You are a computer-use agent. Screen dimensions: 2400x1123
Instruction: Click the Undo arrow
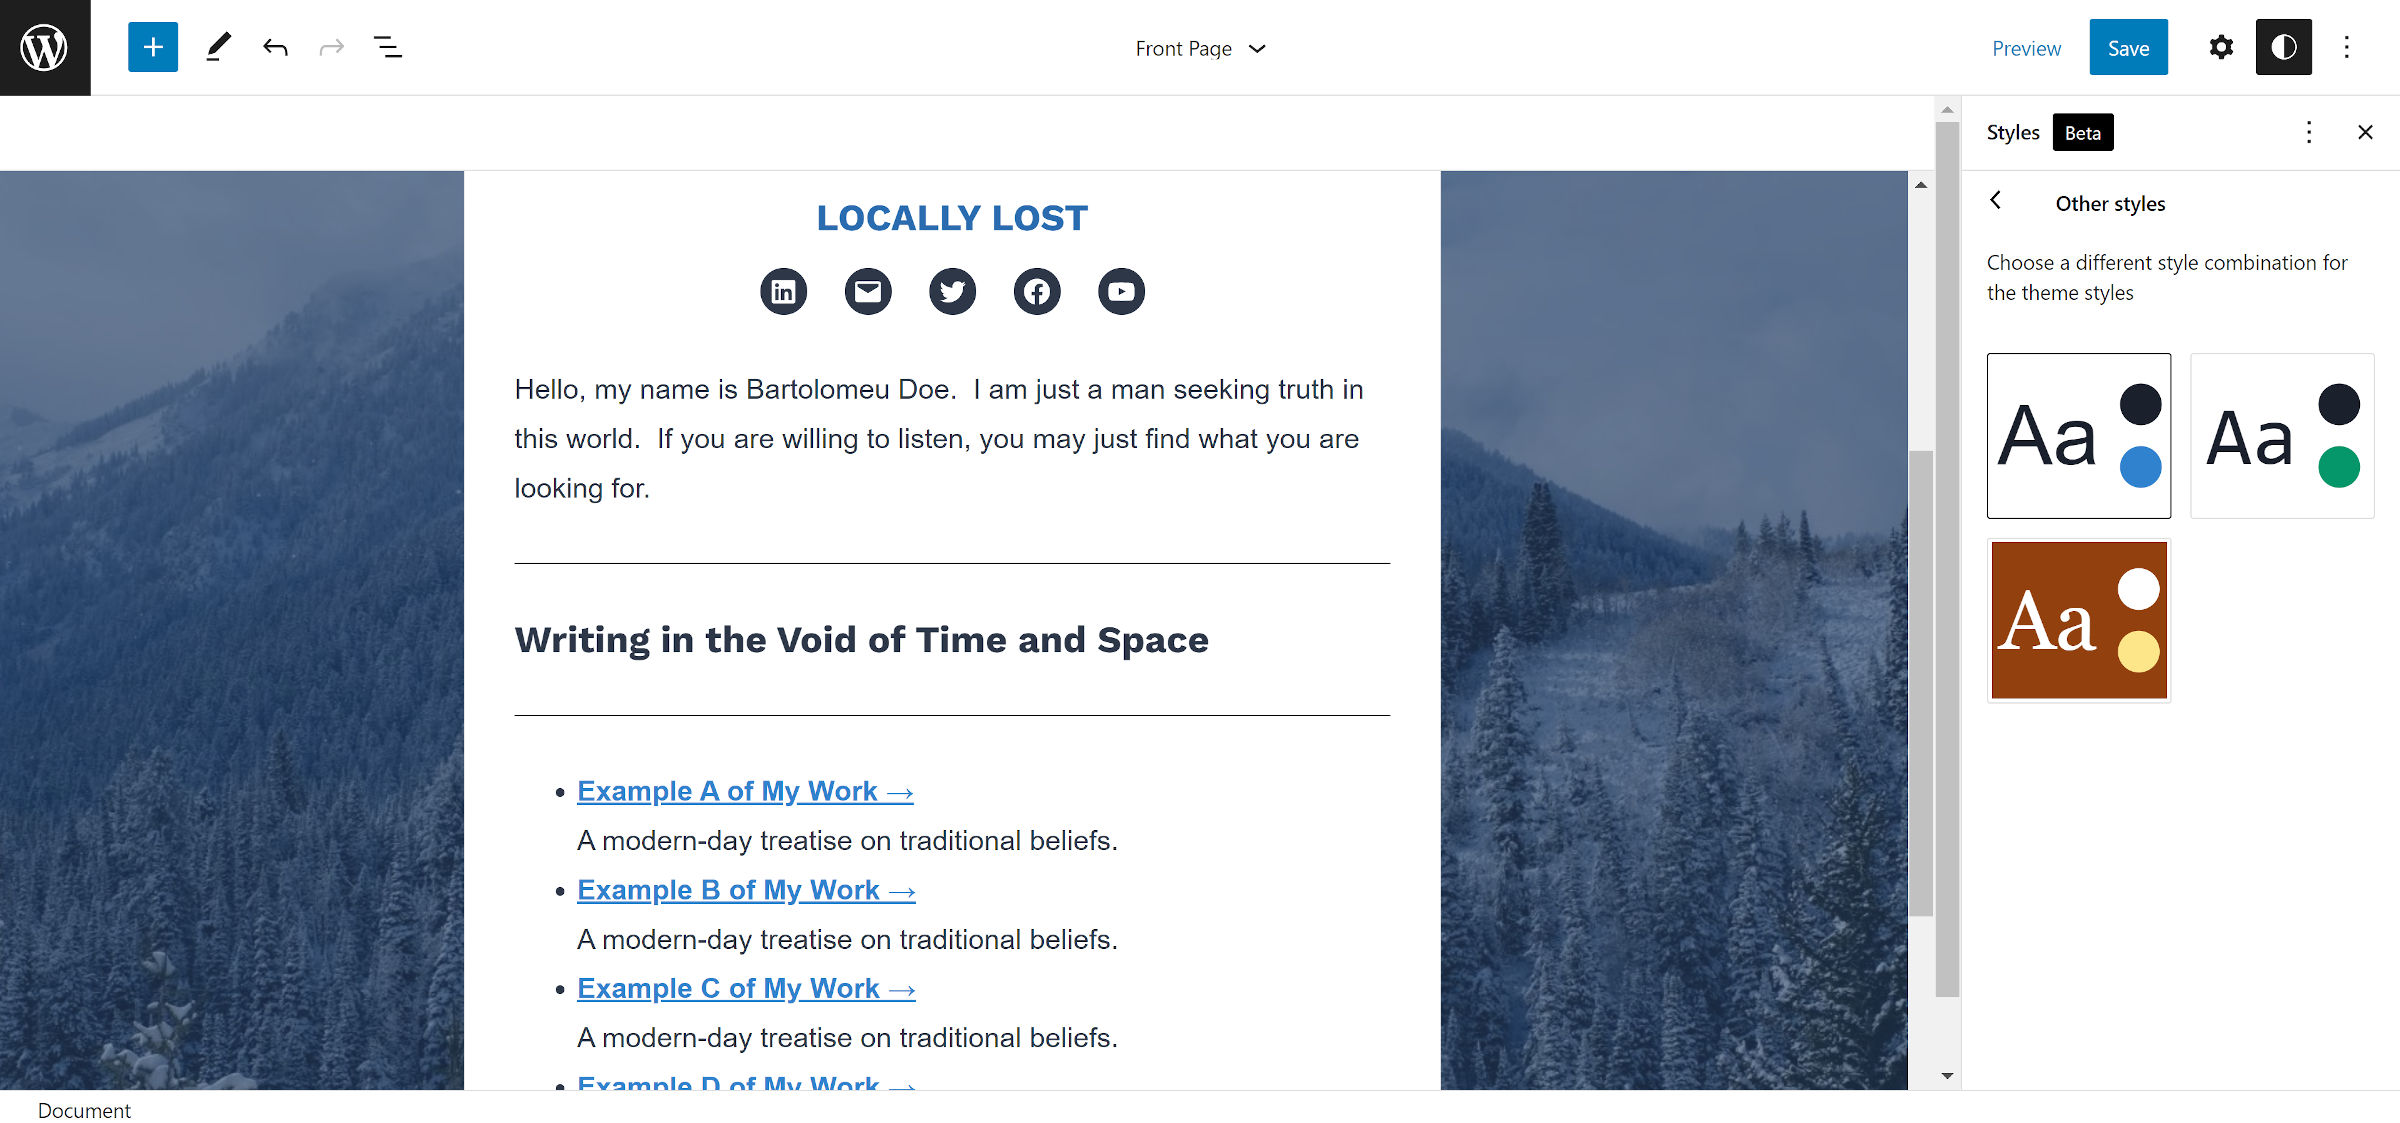(275, 47)
